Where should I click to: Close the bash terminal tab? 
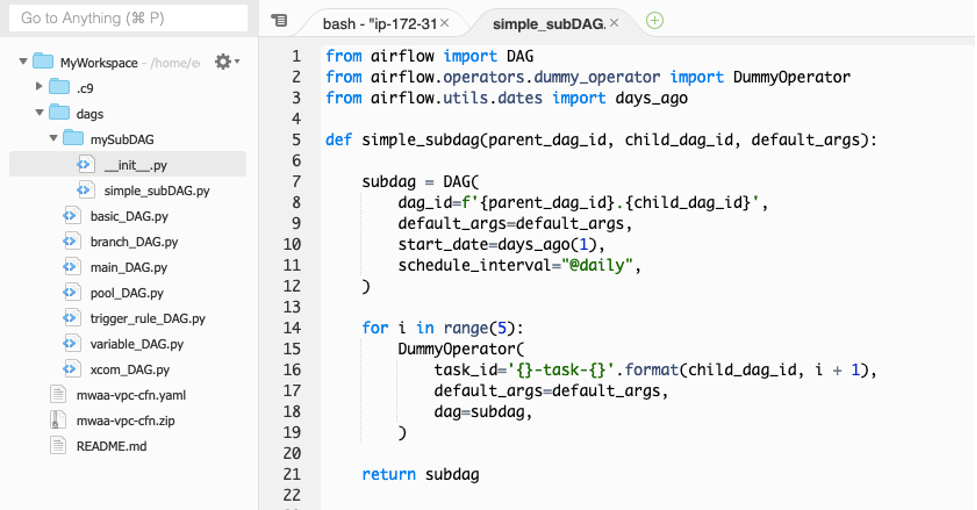[445, 22]
